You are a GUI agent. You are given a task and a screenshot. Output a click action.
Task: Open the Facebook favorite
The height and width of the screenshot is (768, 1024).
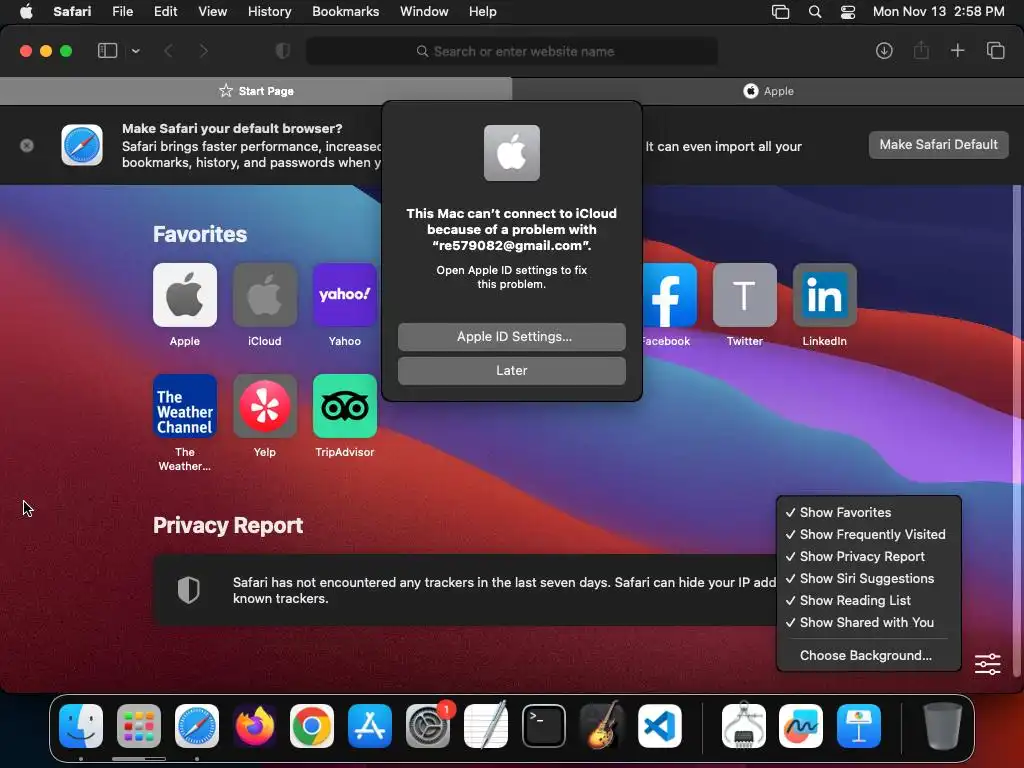click(669, 295)
